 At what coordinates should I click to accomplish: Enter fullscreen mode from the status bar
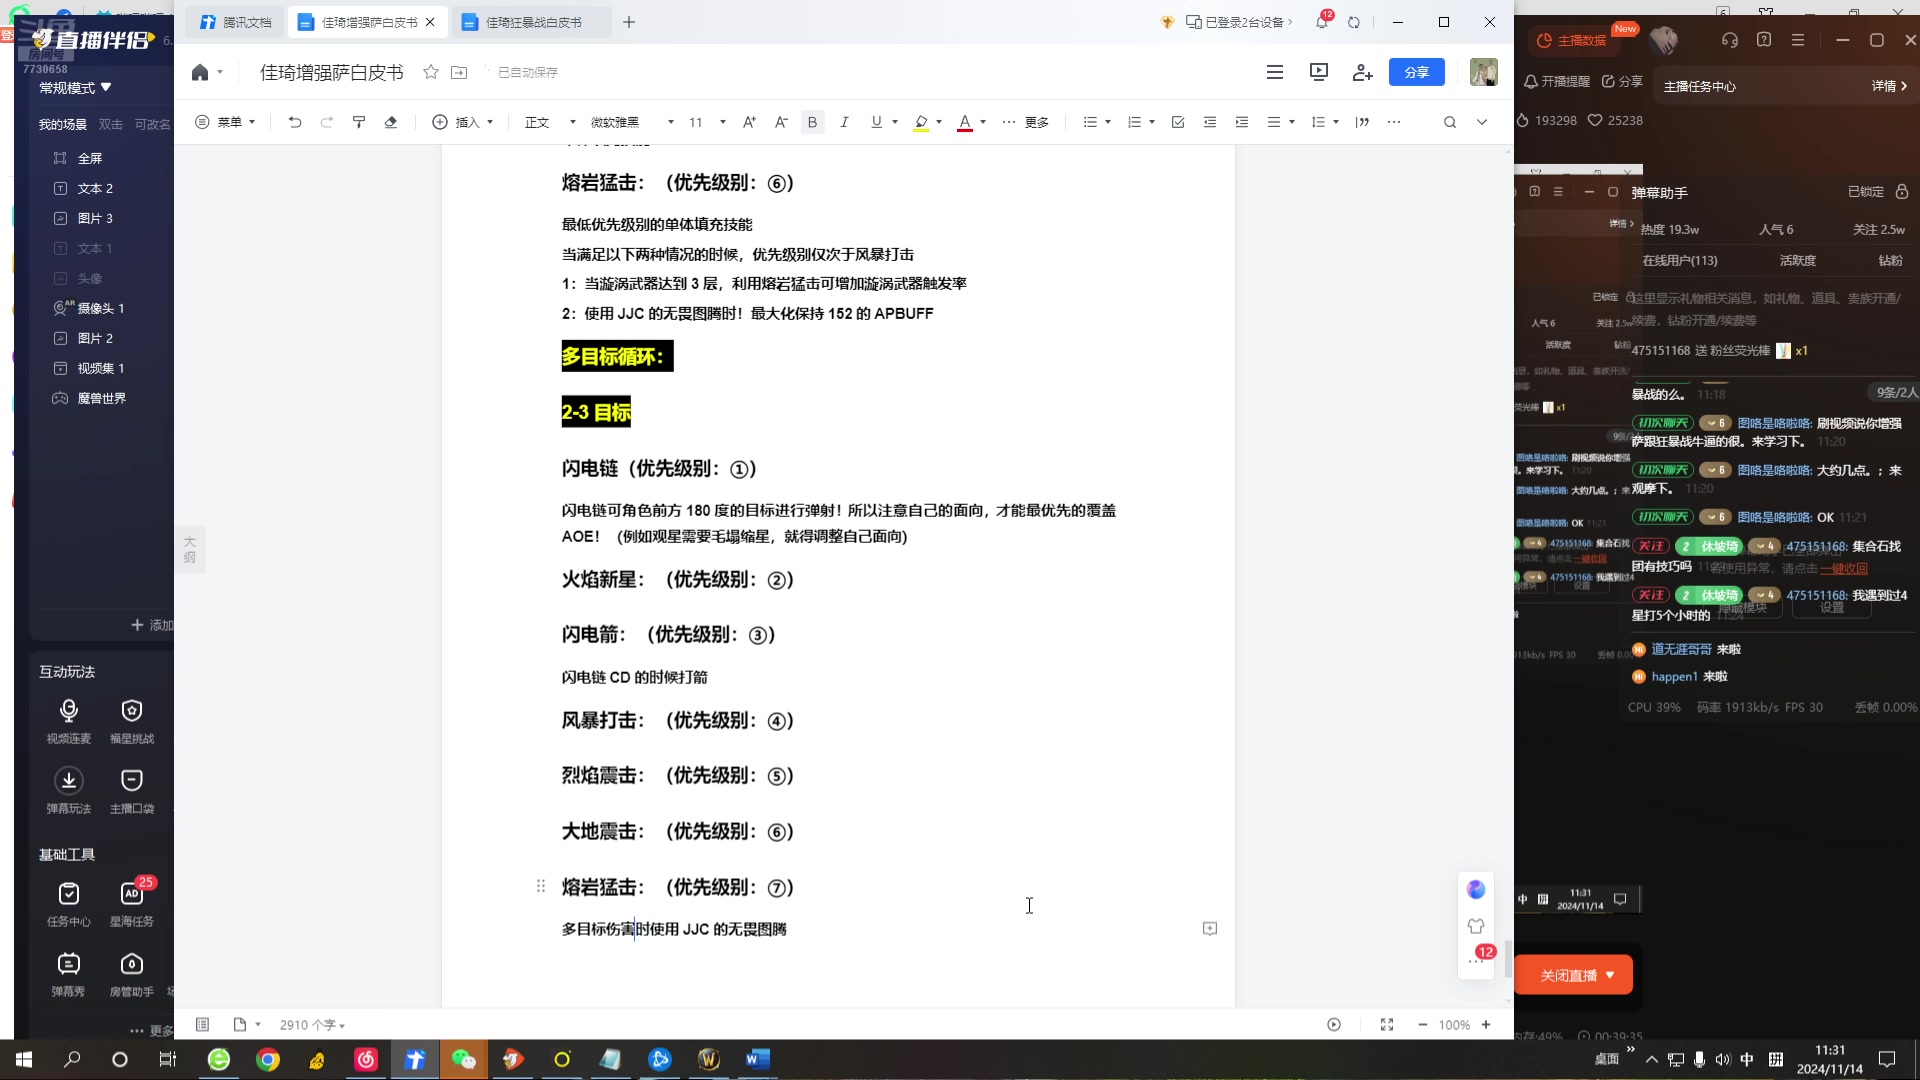[1387, 1025]
